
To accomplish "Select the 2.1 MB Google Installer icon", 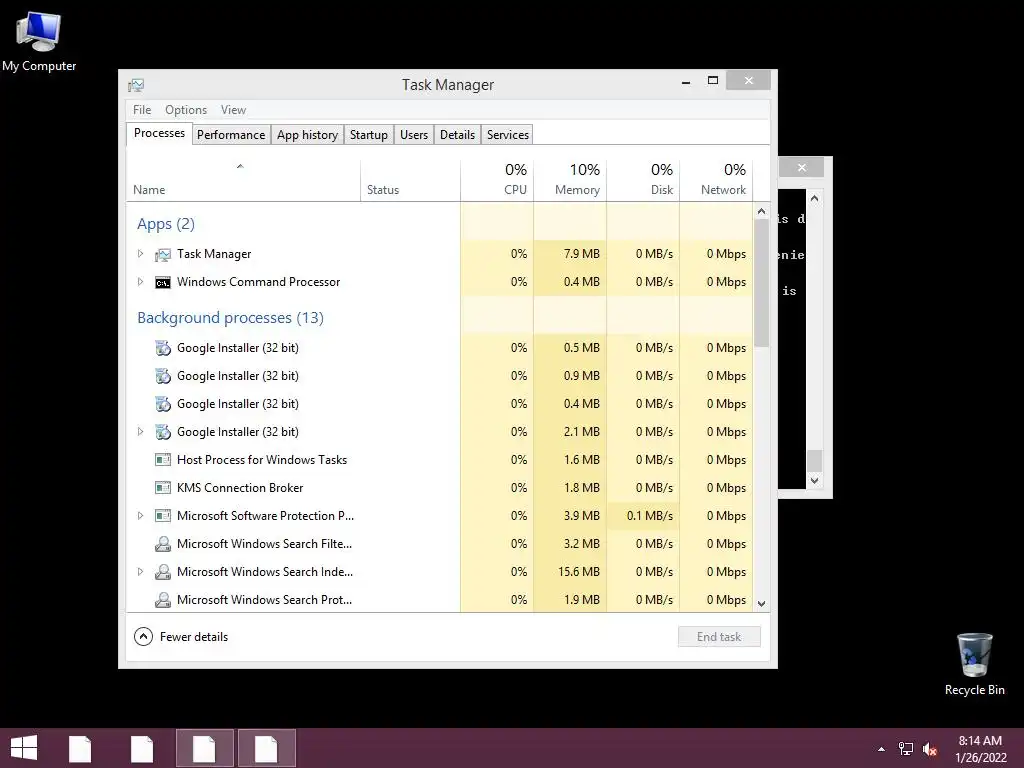I will 163,432.
